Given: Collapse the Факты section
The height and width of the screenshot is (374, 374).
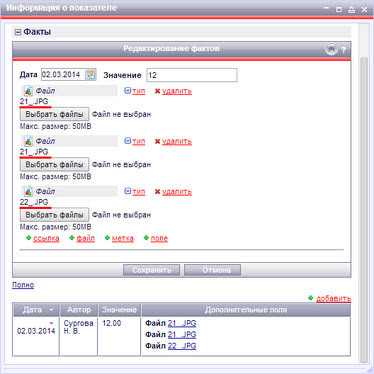Looking at the screenshot, I should tap(18, 32).
